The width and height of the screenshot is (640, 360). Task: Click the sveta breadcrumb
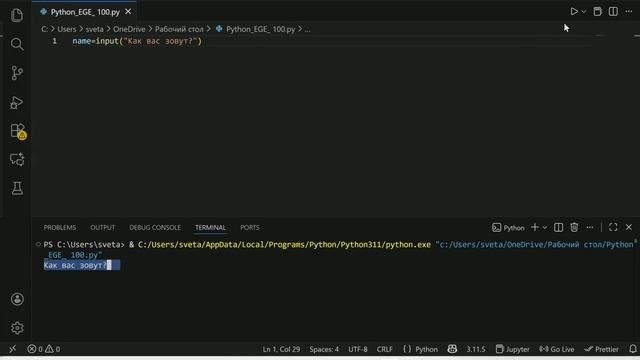click(94, 29)
